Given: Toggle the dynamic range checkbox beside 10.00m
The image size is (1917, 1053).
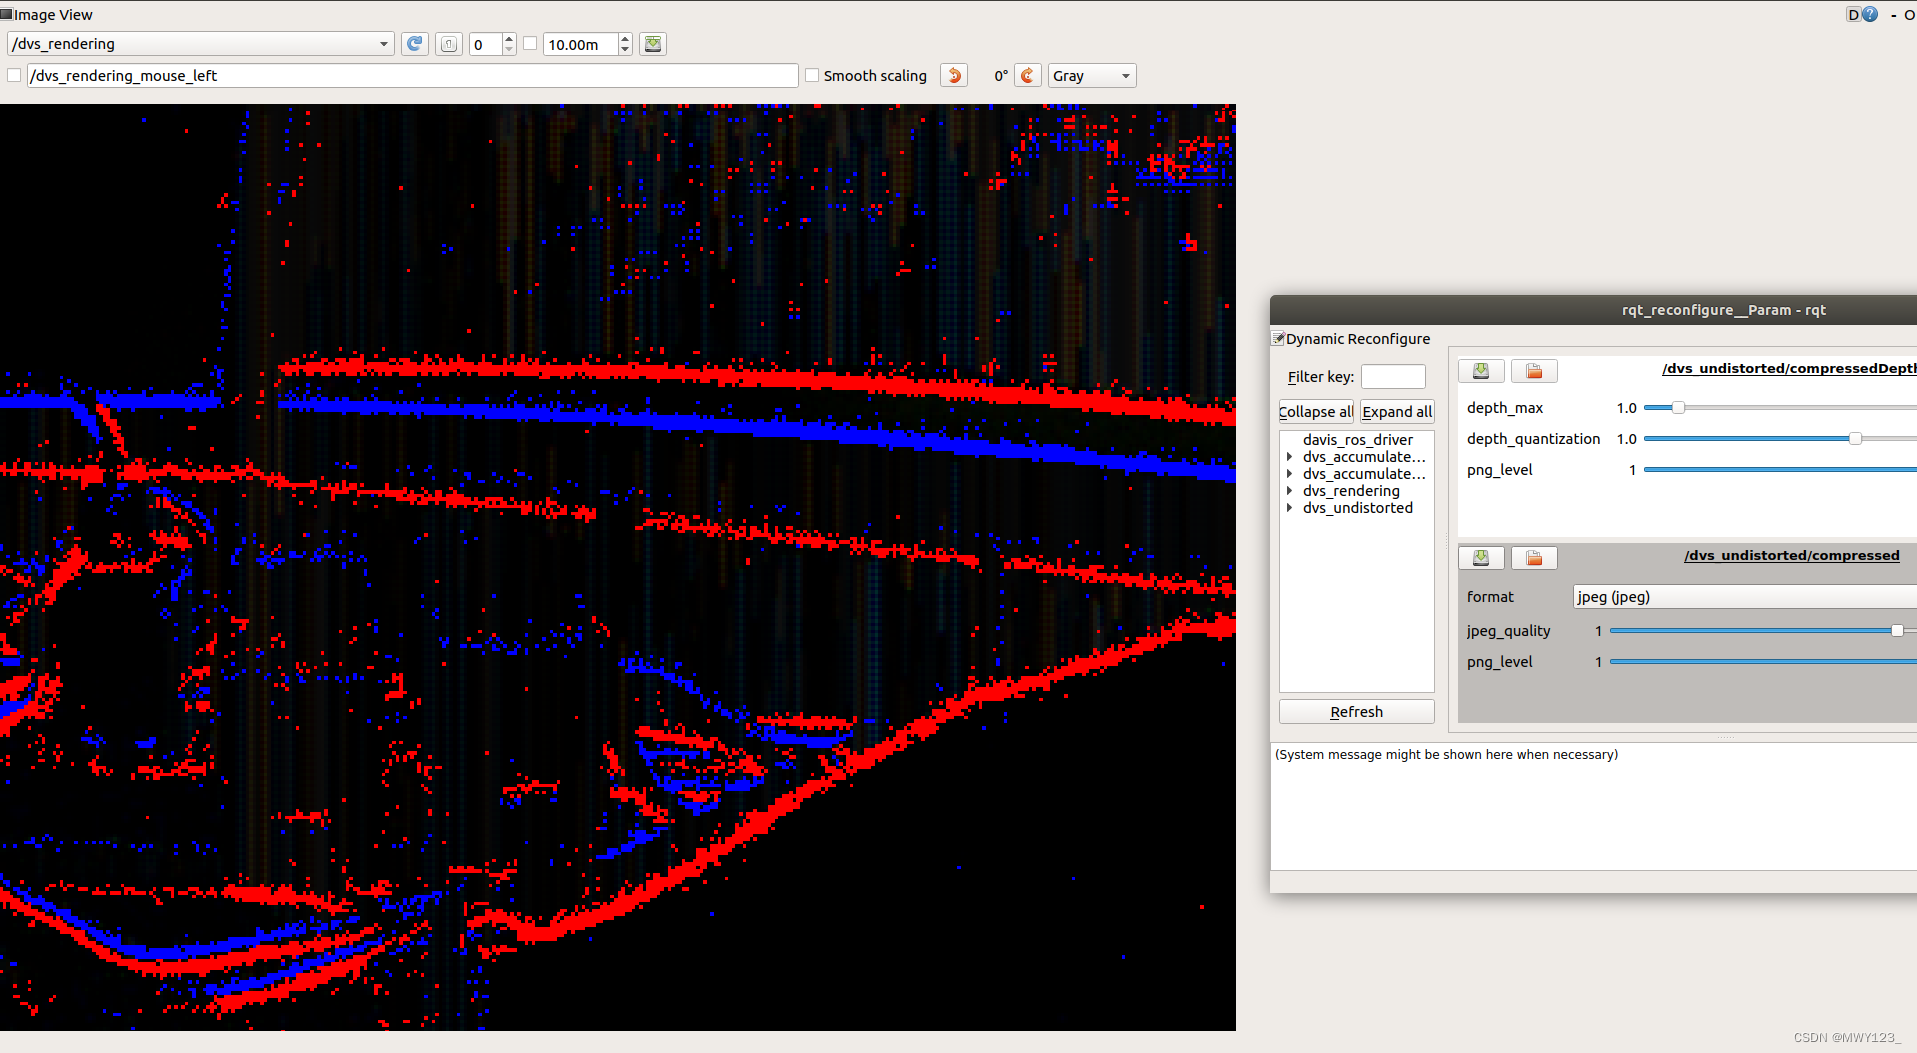Looking at the screenshot, I should [530, 44].
